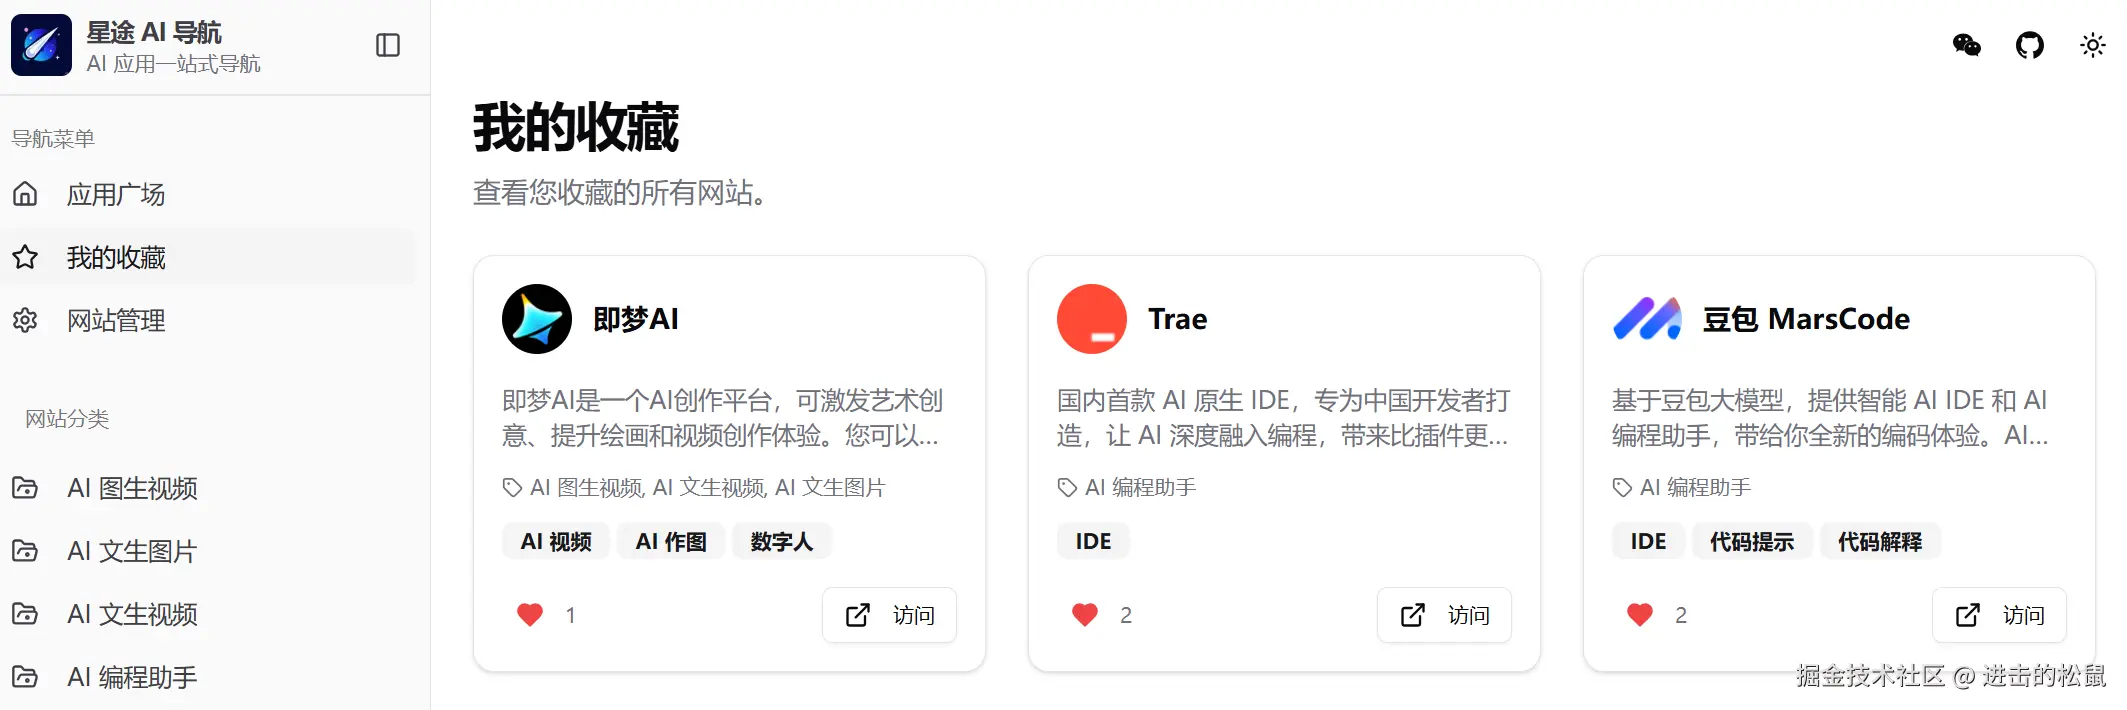The image size is (2127, 710).
Task: Click 访问 button on Trae card
Action: [x=1444, y=615]
